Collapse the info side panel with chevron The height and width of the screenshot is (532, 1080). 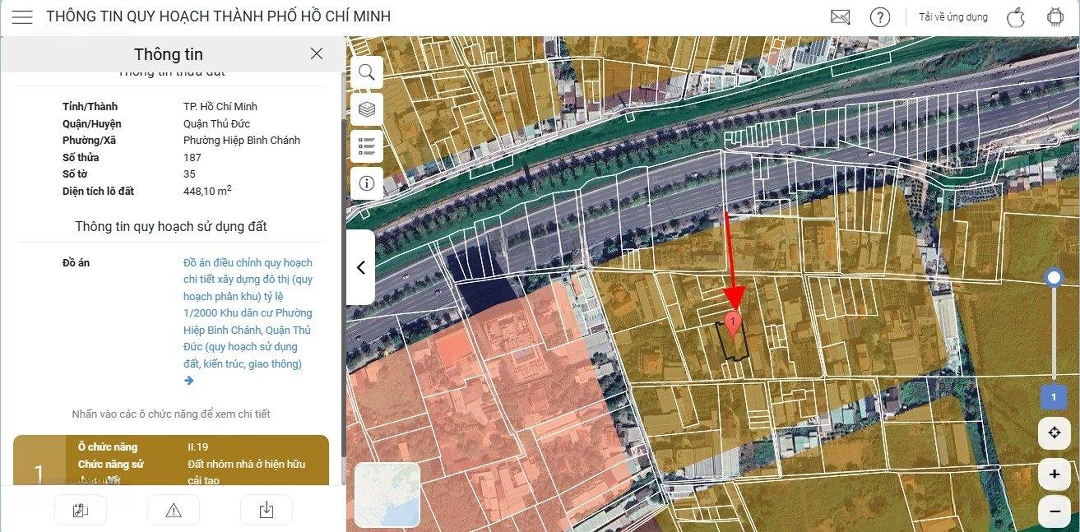[361, 268]
